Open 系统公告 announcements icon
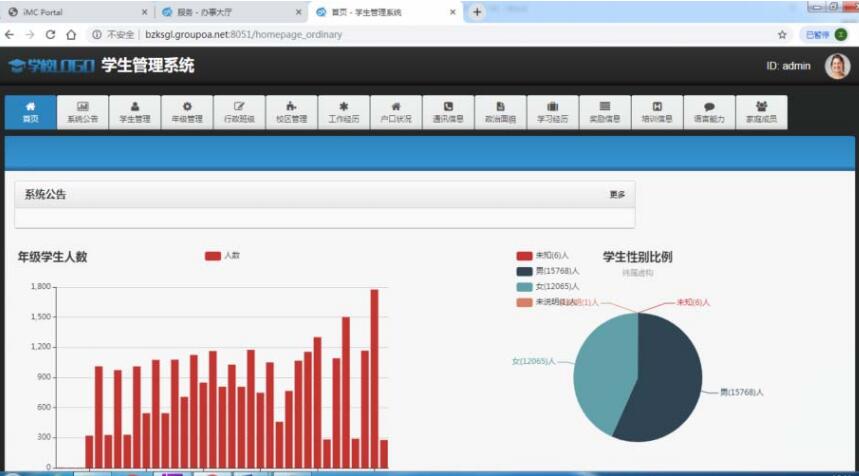The width and height of the screenshot is (859, 476). (x=83, y=112)
